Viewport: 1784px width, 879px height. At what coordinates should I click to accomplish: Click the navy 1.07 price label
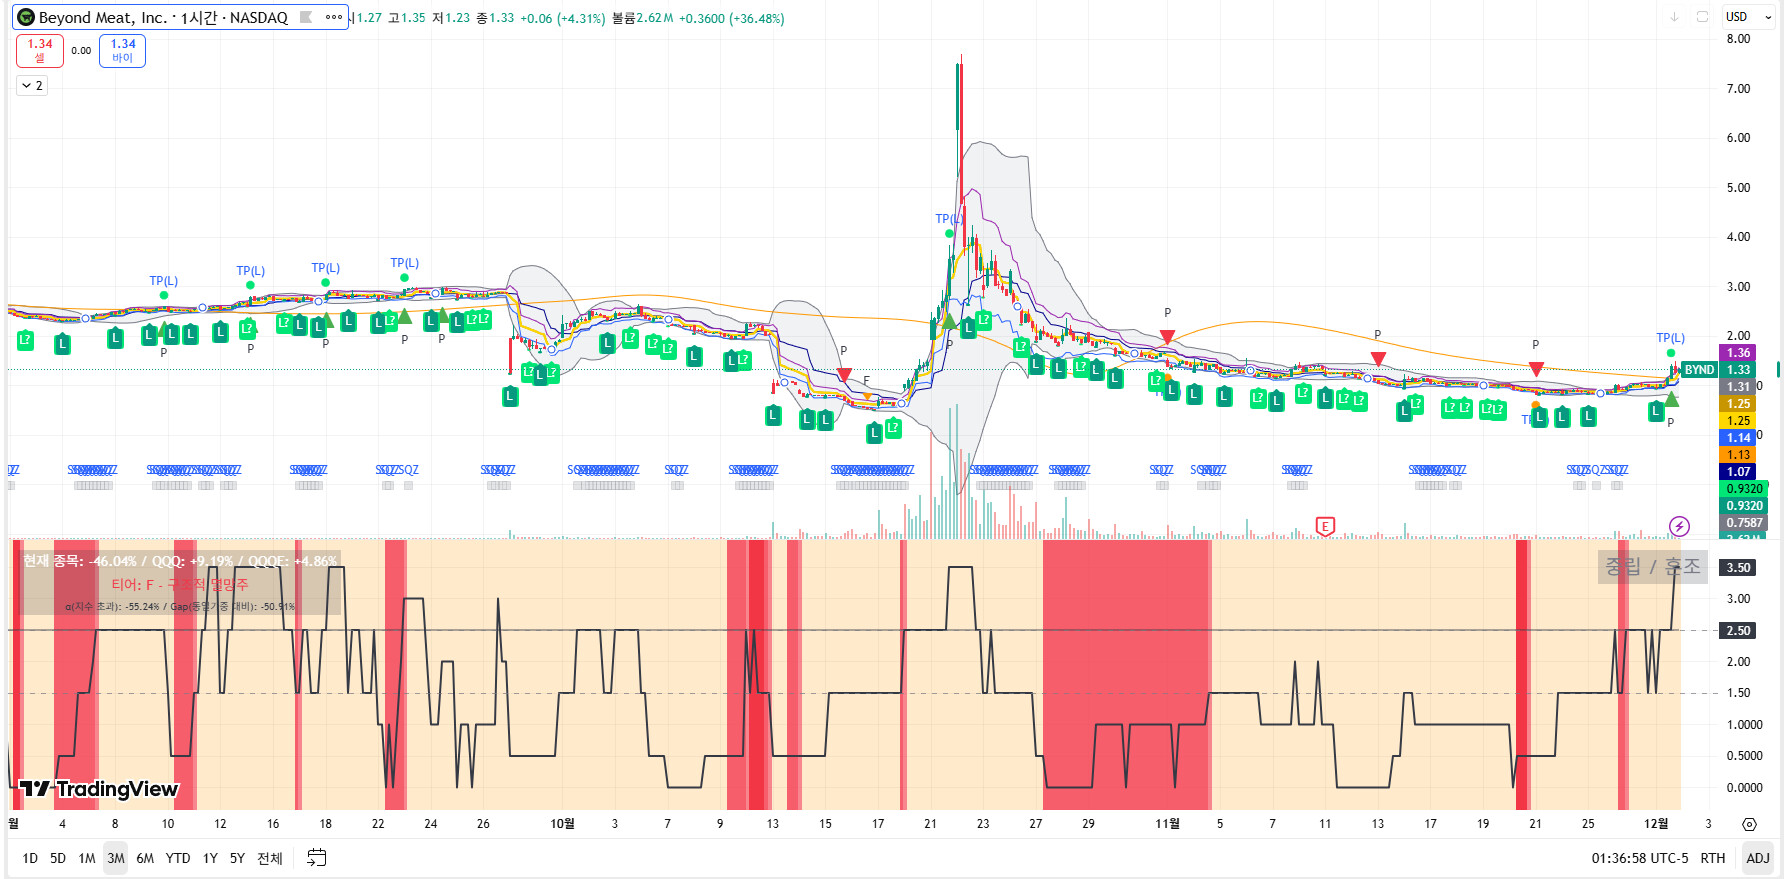pyautogui.click(x=1738, y=472)
